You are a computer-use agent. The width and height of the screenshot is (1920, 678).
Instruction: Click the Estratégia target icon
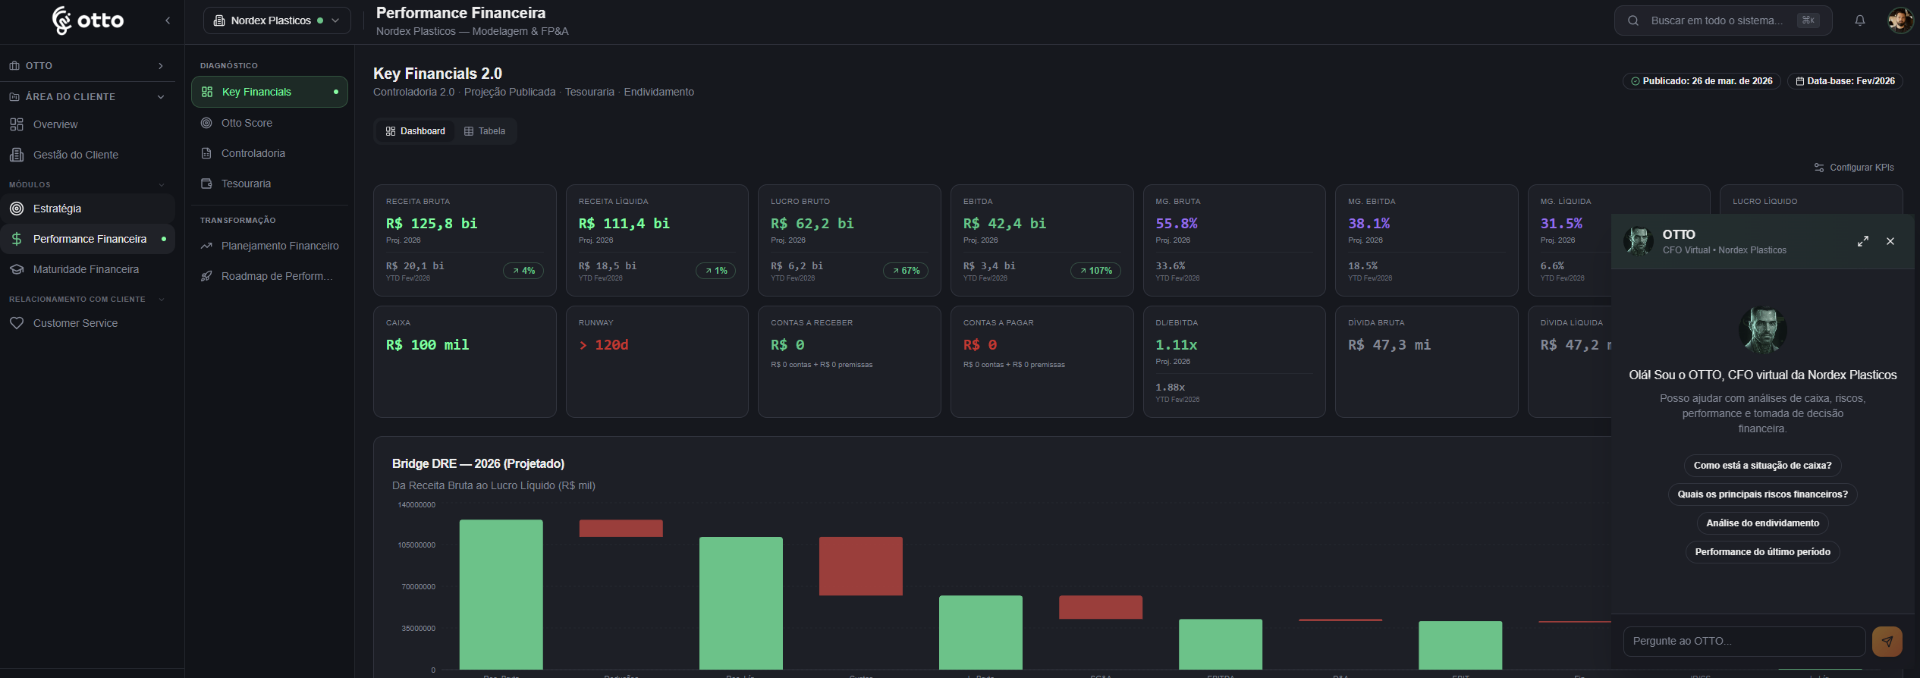pos(17,209)
